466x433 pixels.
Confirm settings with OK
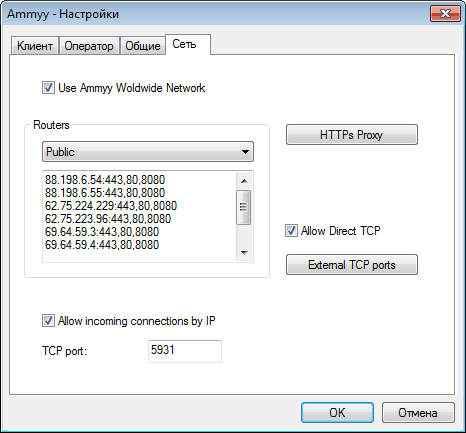pos(337,413)
